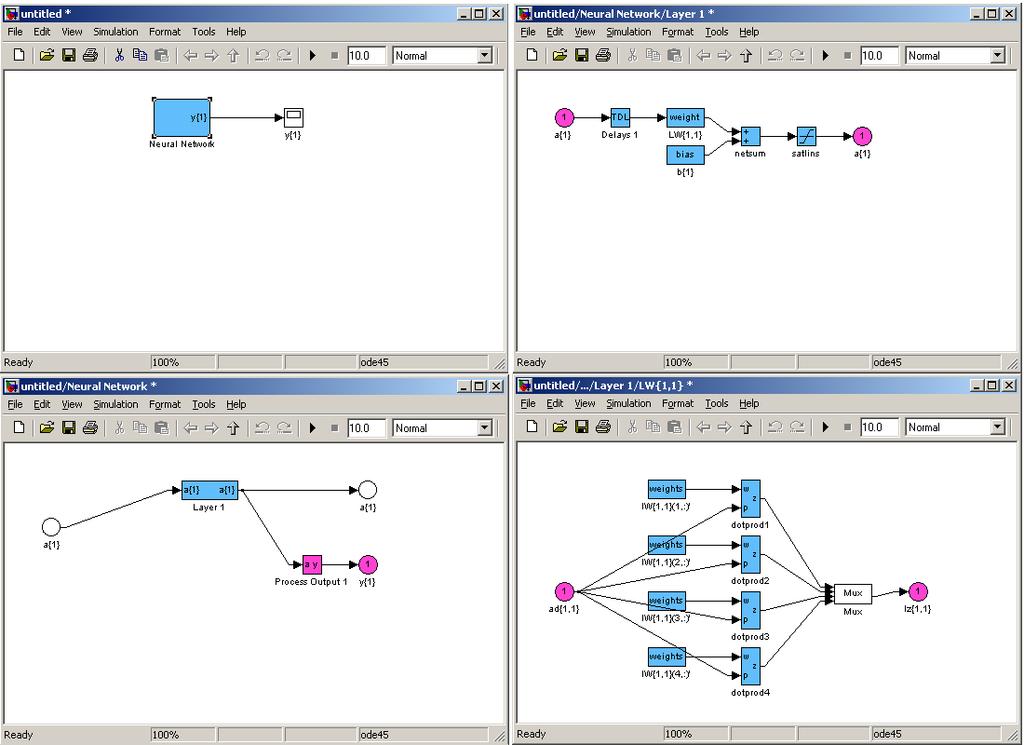Select the y{1} output port
Viewport: 1024px width, 745px height.
click(368, 564)
